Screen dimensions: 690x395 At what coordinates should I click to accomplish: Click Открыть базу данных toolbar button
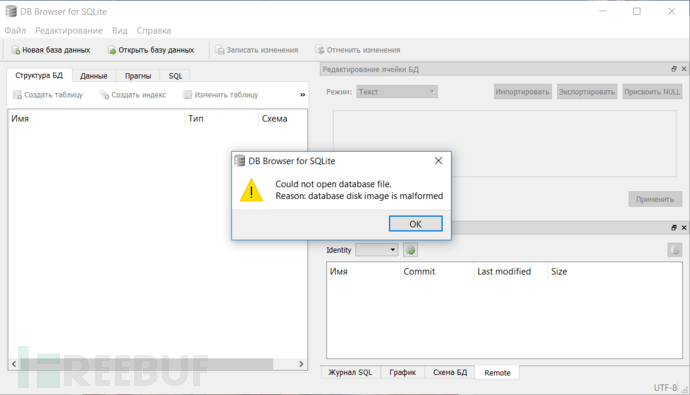(x=151, y=50)
